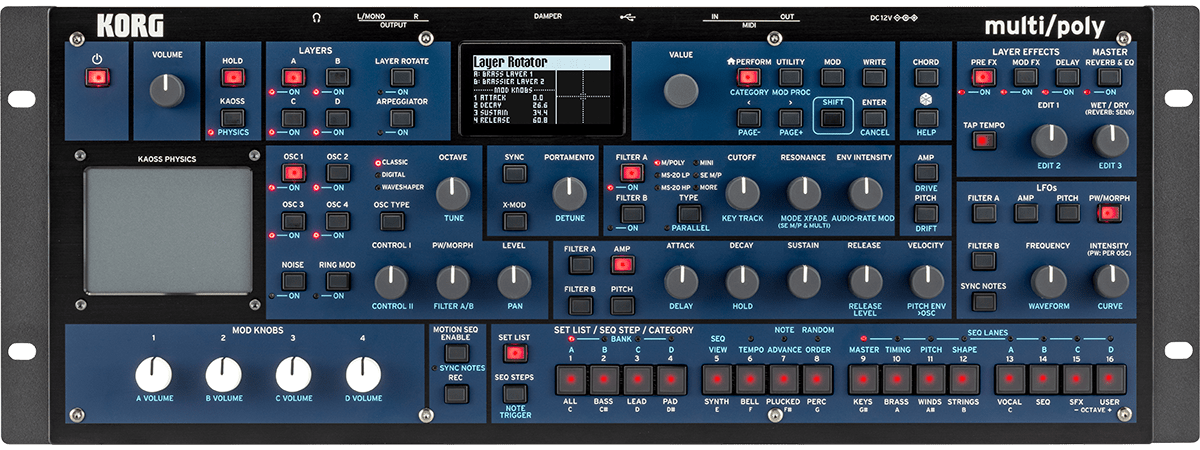Viewport: 1200px width, 450px height.
Task: Go to next page with PAGE+ button
Action: 790,117
